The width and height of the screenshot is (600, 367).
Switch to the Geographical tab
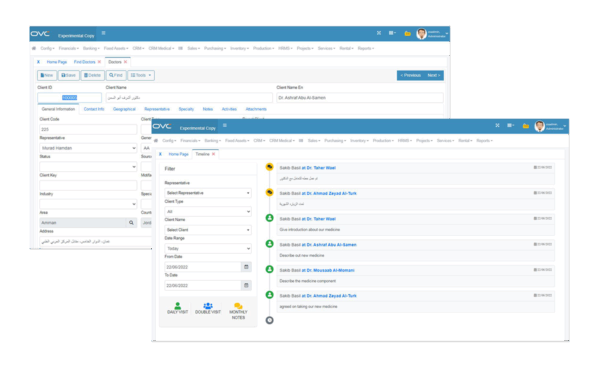(x=124, y=109)
